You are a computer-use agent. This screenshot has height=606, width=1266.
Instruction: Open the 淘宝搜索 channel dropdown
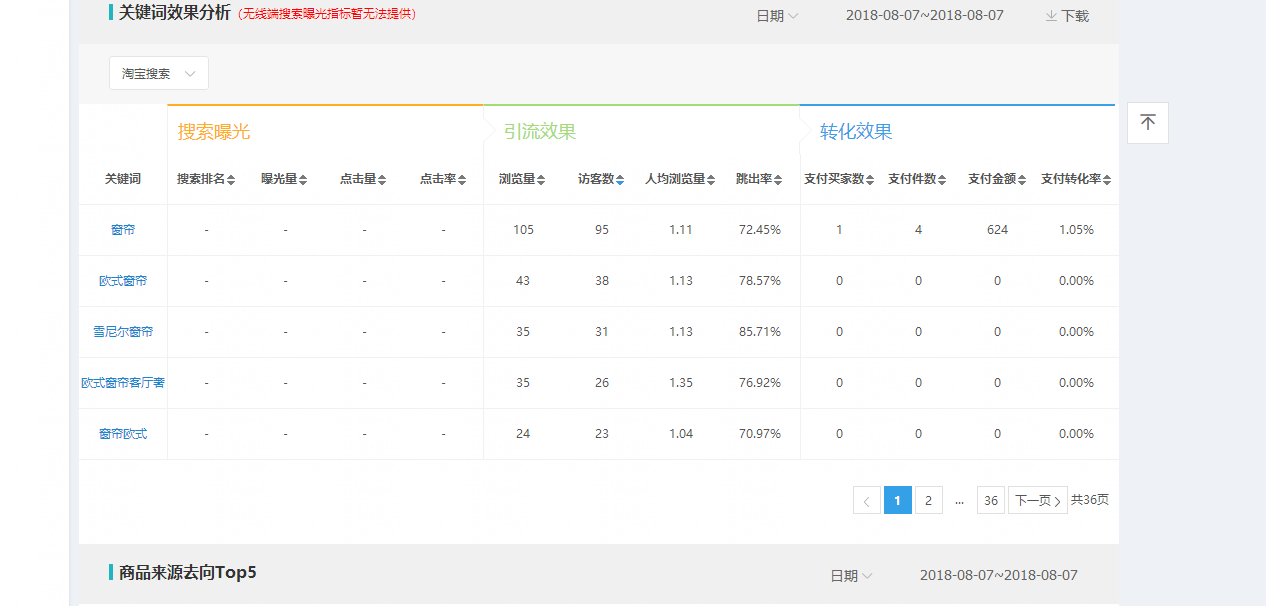(x=158, y=73)
